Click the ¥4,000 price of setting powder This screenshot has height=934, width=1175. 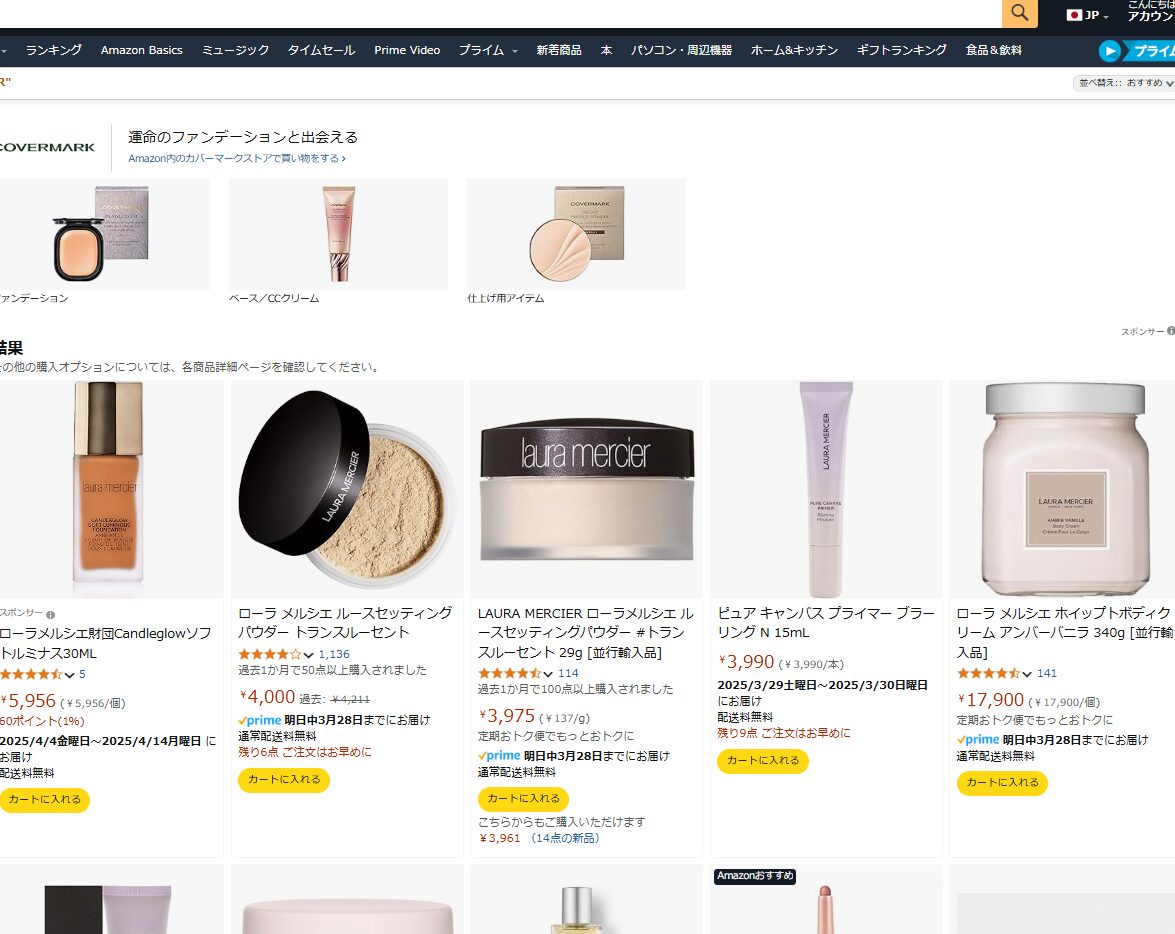click(267, 697)
